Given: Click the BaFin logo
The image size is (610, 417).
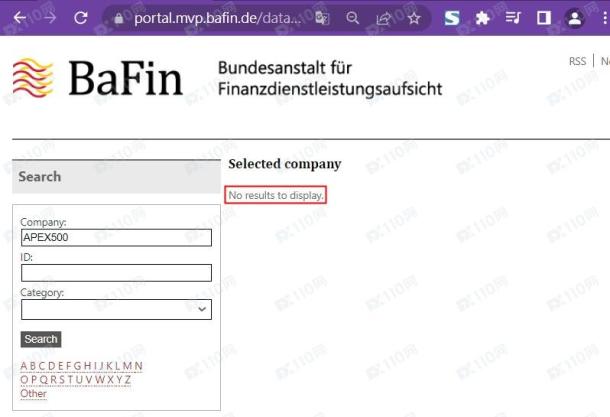Looking at the screenshot, I should 98,78.
